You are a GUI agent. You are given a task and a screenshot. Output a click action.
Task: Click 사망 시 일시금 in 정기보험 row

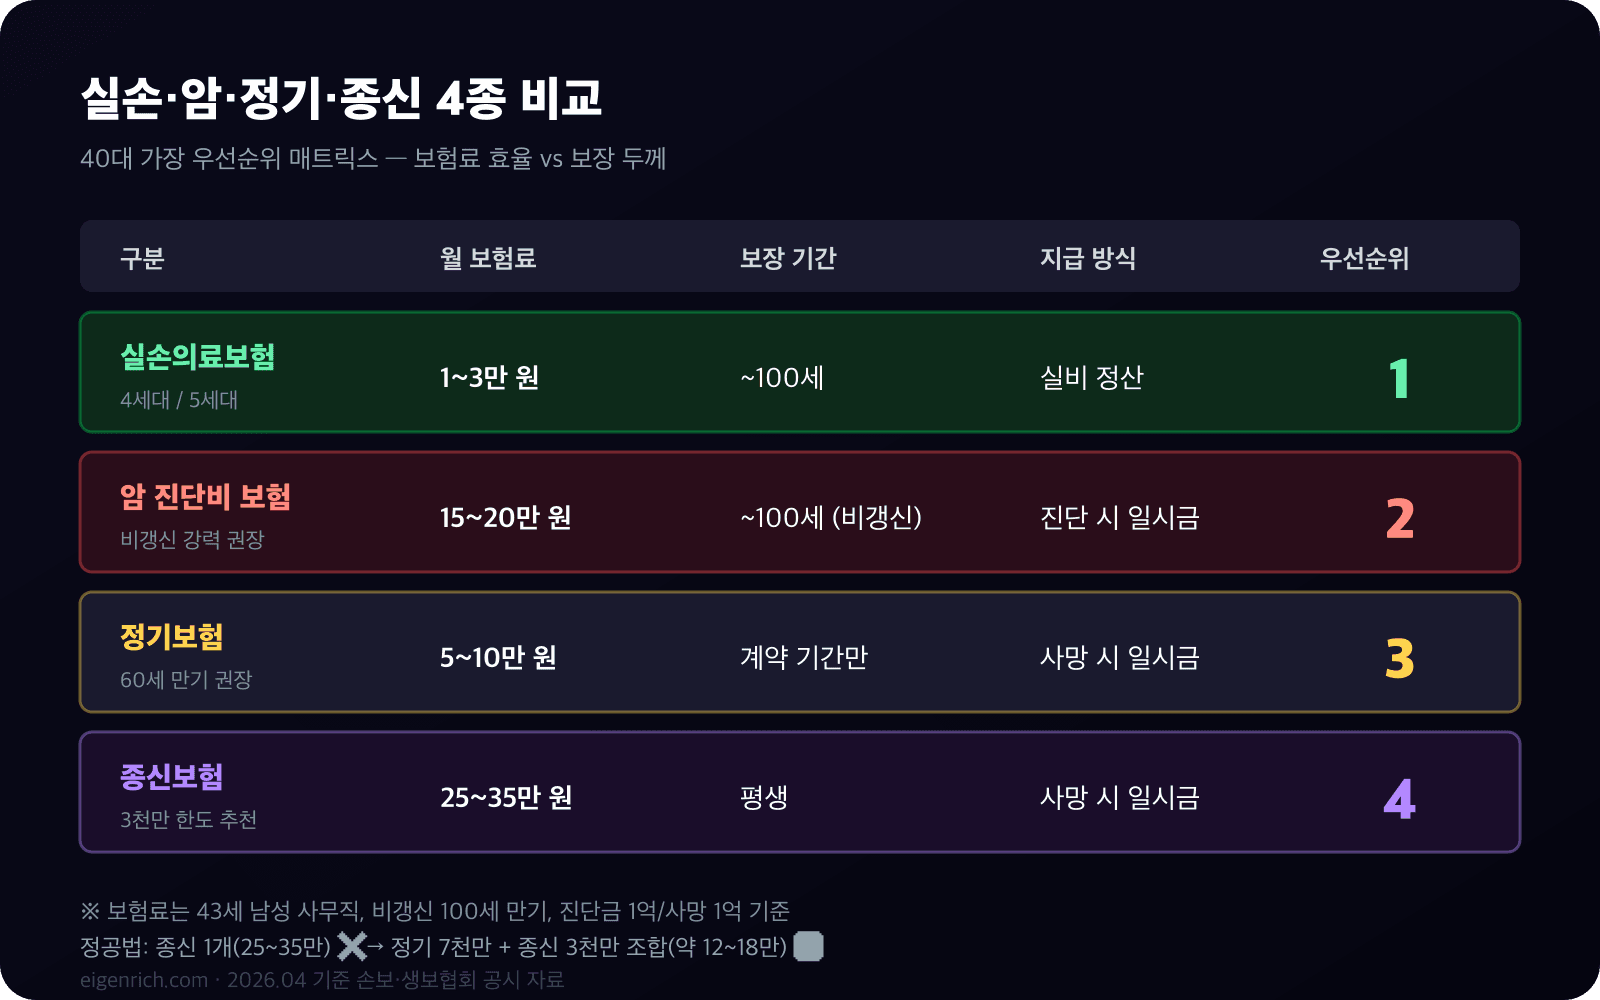click(1120, 657)
